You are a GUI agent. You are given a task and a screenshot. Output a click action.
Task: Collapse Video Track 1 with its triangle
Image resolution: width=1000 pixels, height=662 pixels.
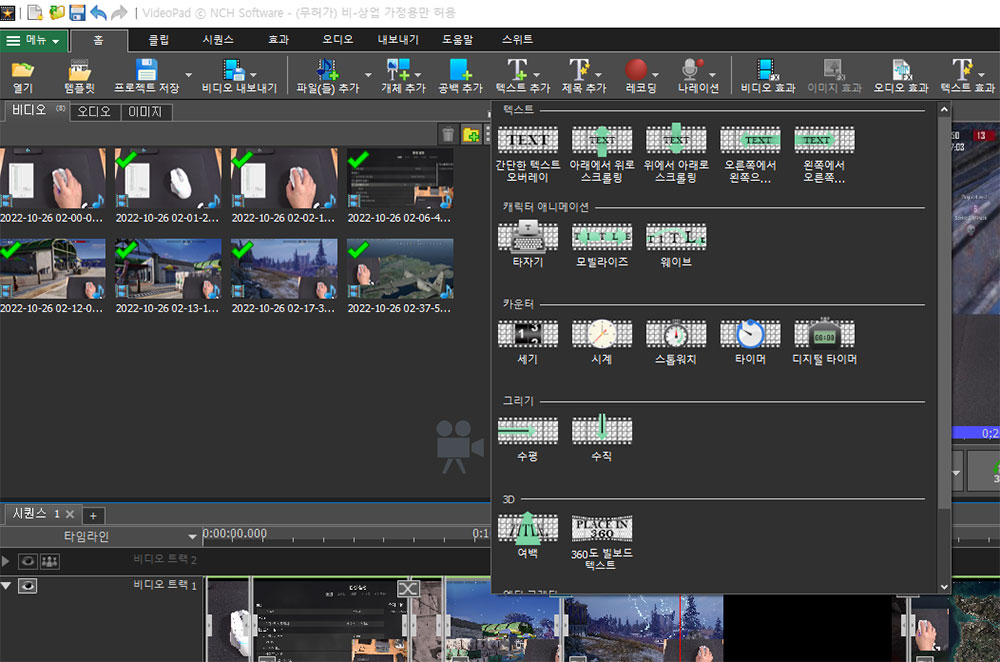pos(6,585)
